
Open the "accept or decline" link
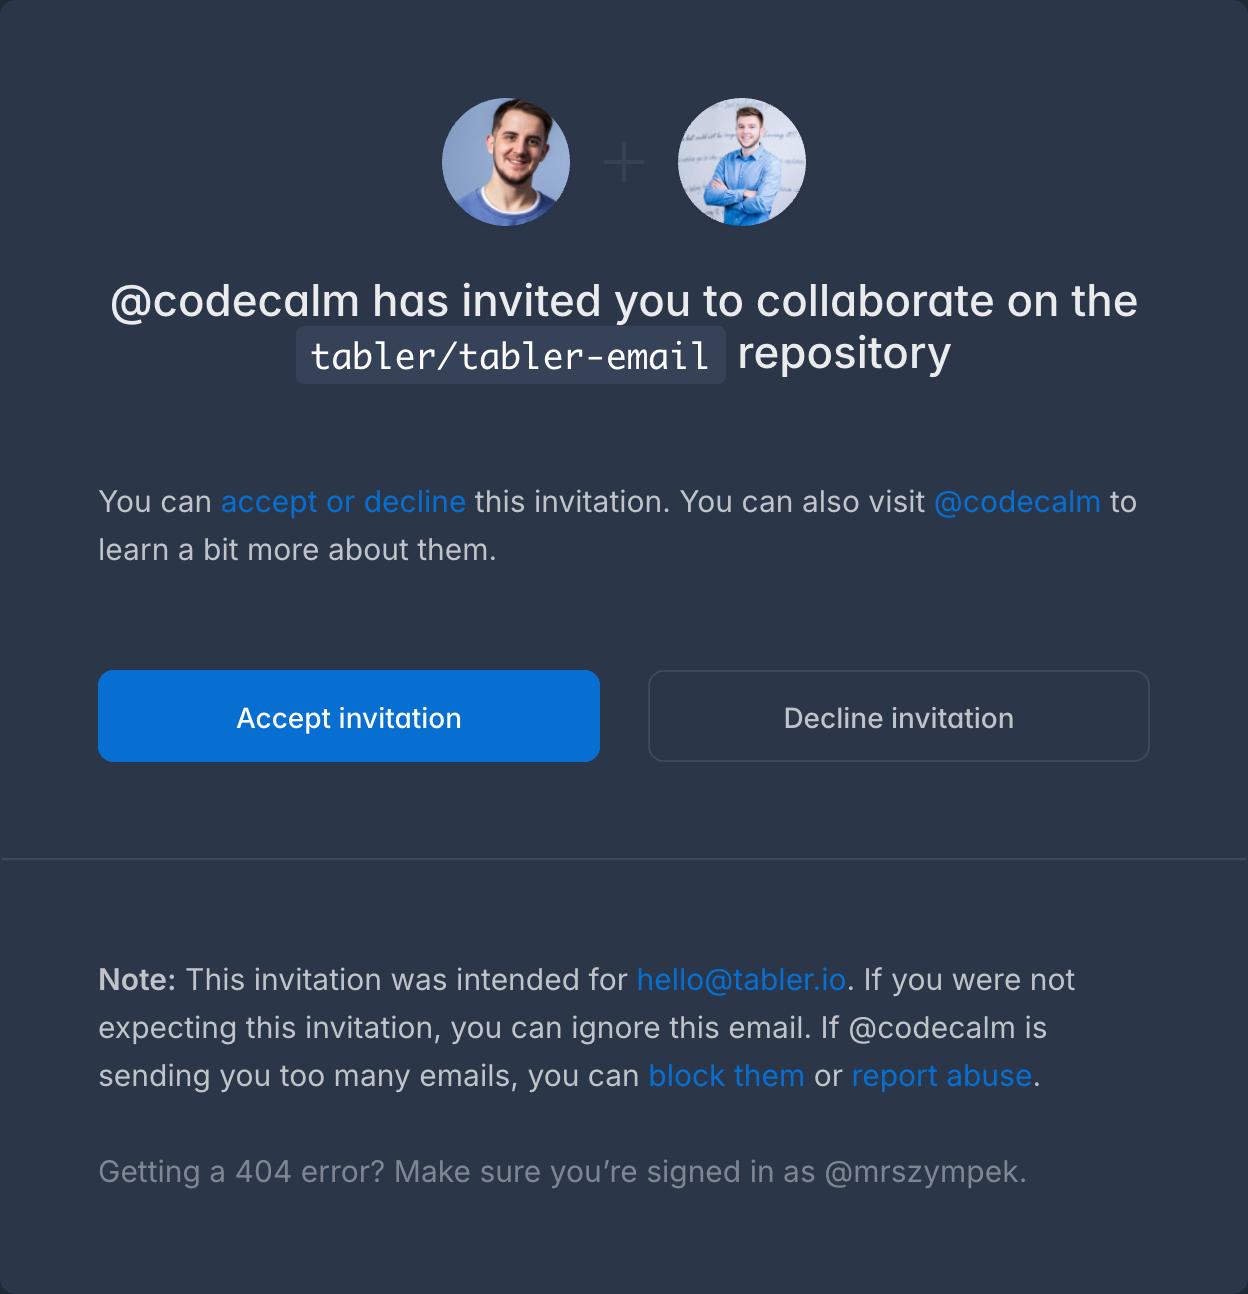(x=343, y=502)
